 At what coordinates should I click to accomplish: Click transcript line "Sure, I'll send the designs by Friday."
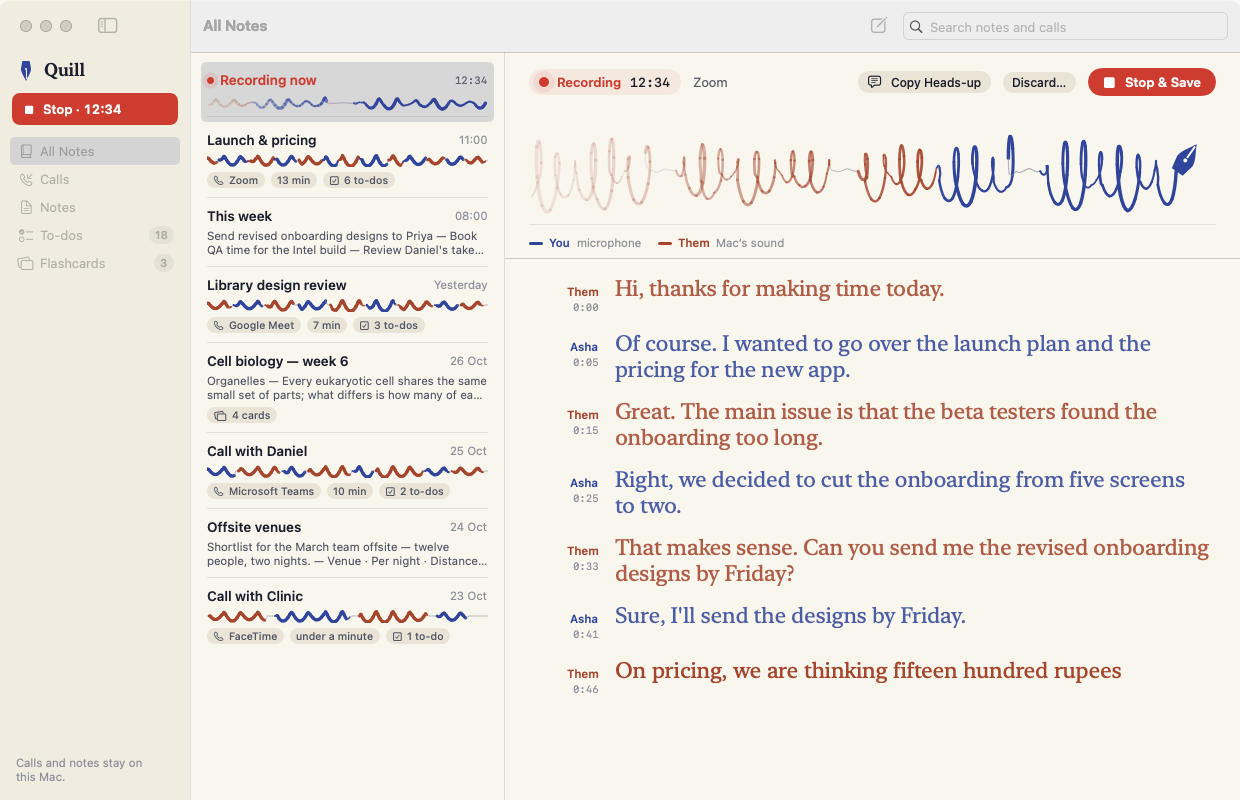coord(790,616)
